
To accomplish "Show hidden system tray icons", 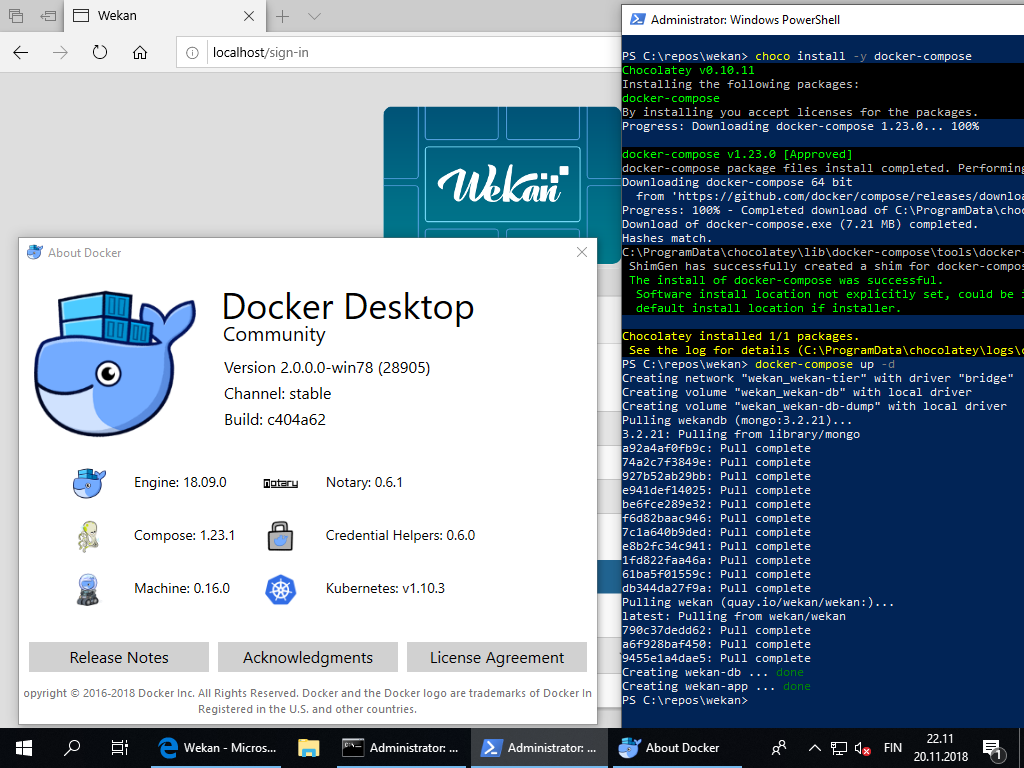I will coord(815,747).
